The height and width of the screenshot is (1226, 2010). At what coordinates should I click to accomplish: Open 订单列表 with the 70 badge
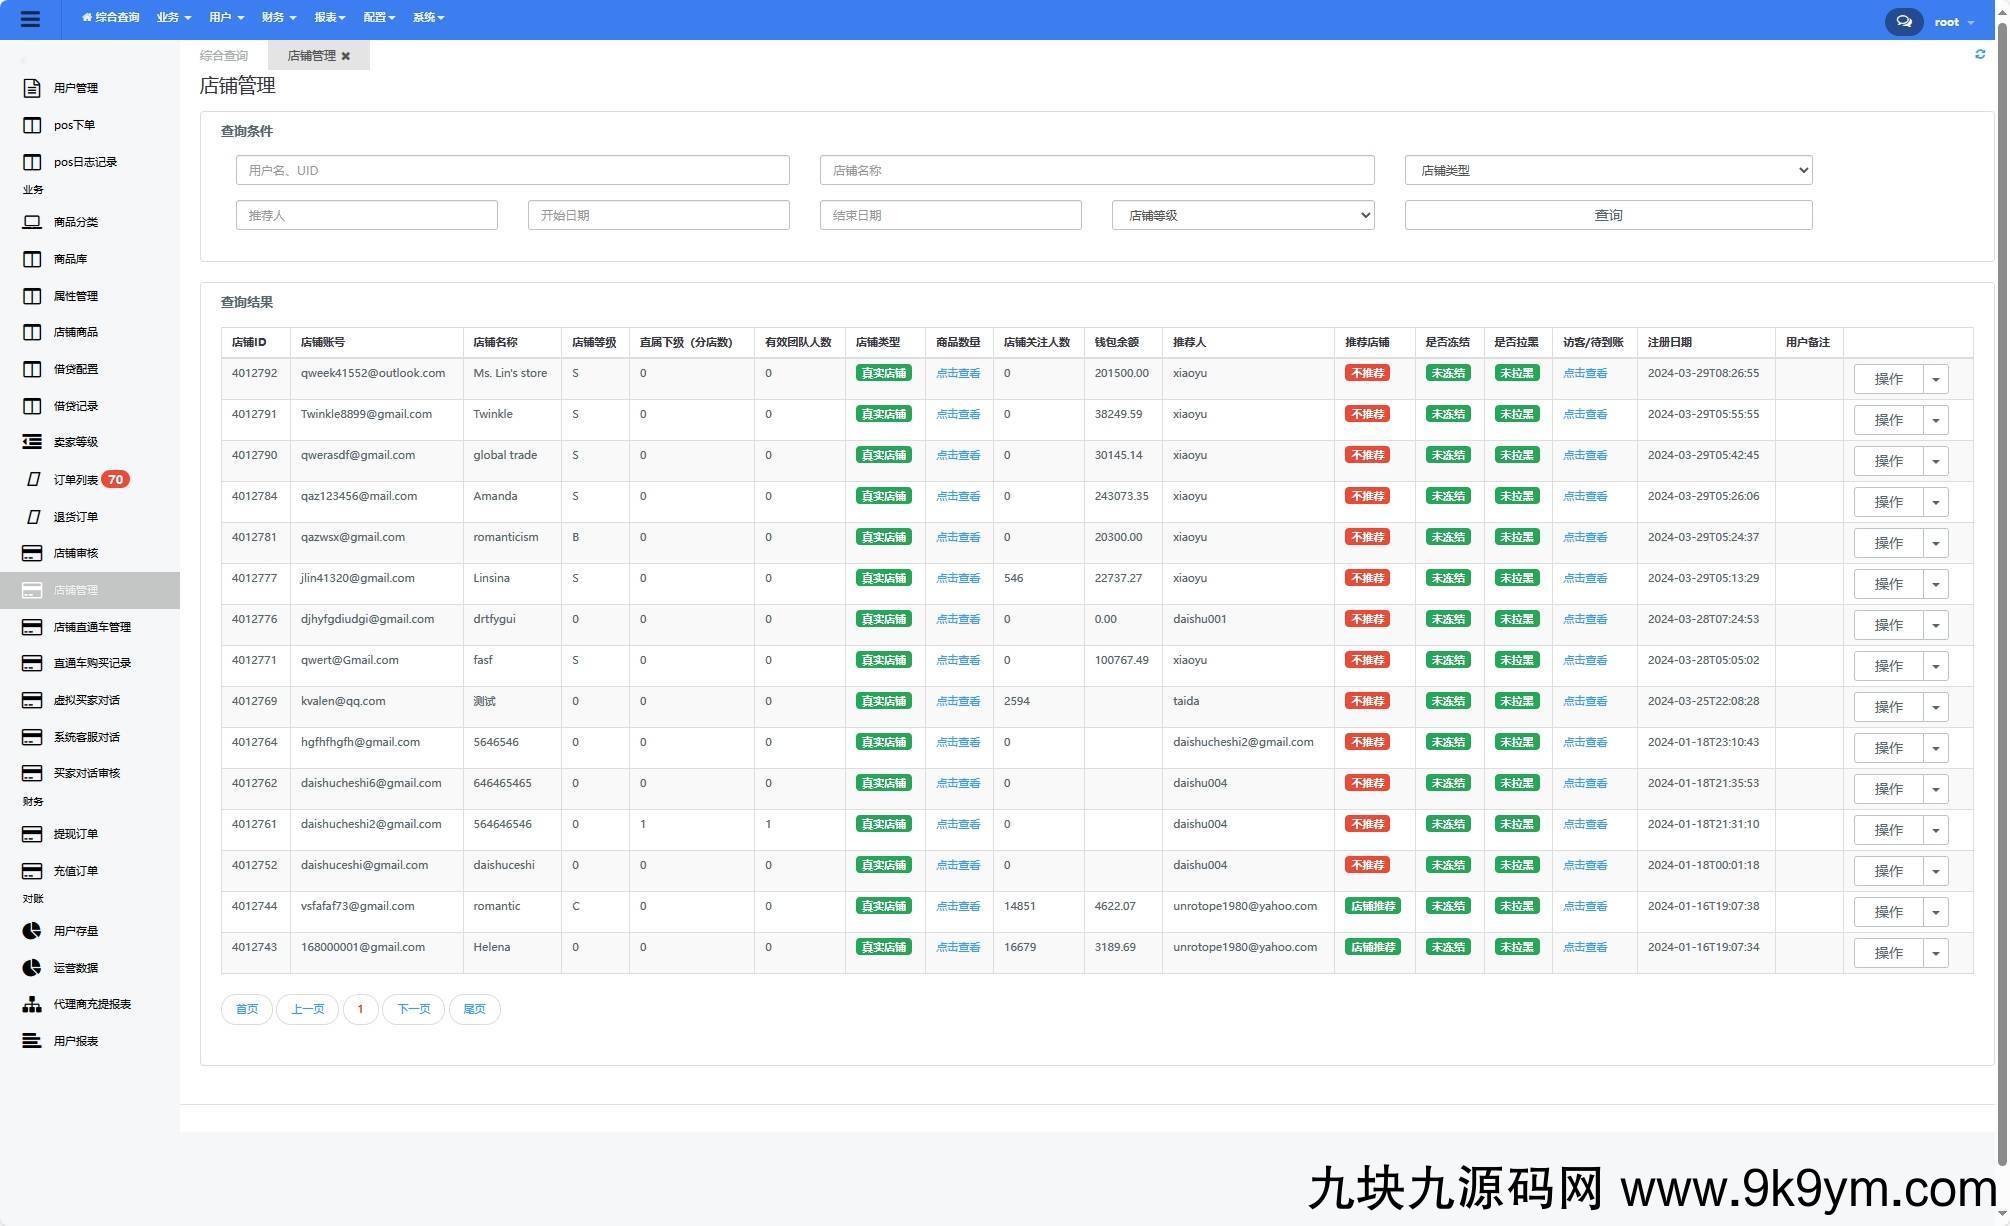pyautogui.click(x=76, y=480)
